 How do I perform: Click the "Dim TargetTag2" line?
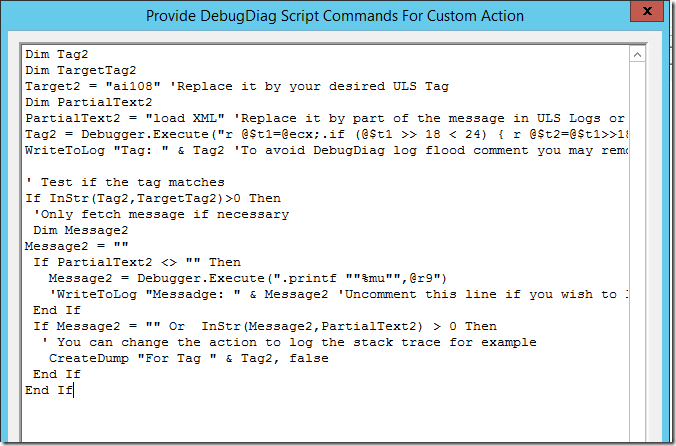pos(80,72)
